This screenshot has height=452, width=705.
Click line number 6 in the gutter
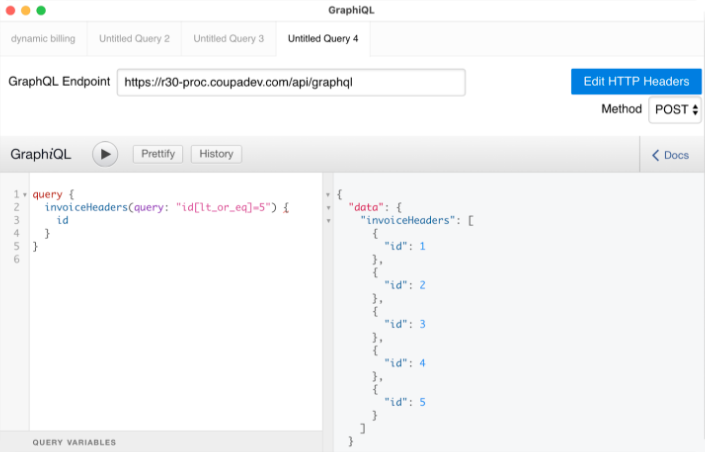(17, 259)
